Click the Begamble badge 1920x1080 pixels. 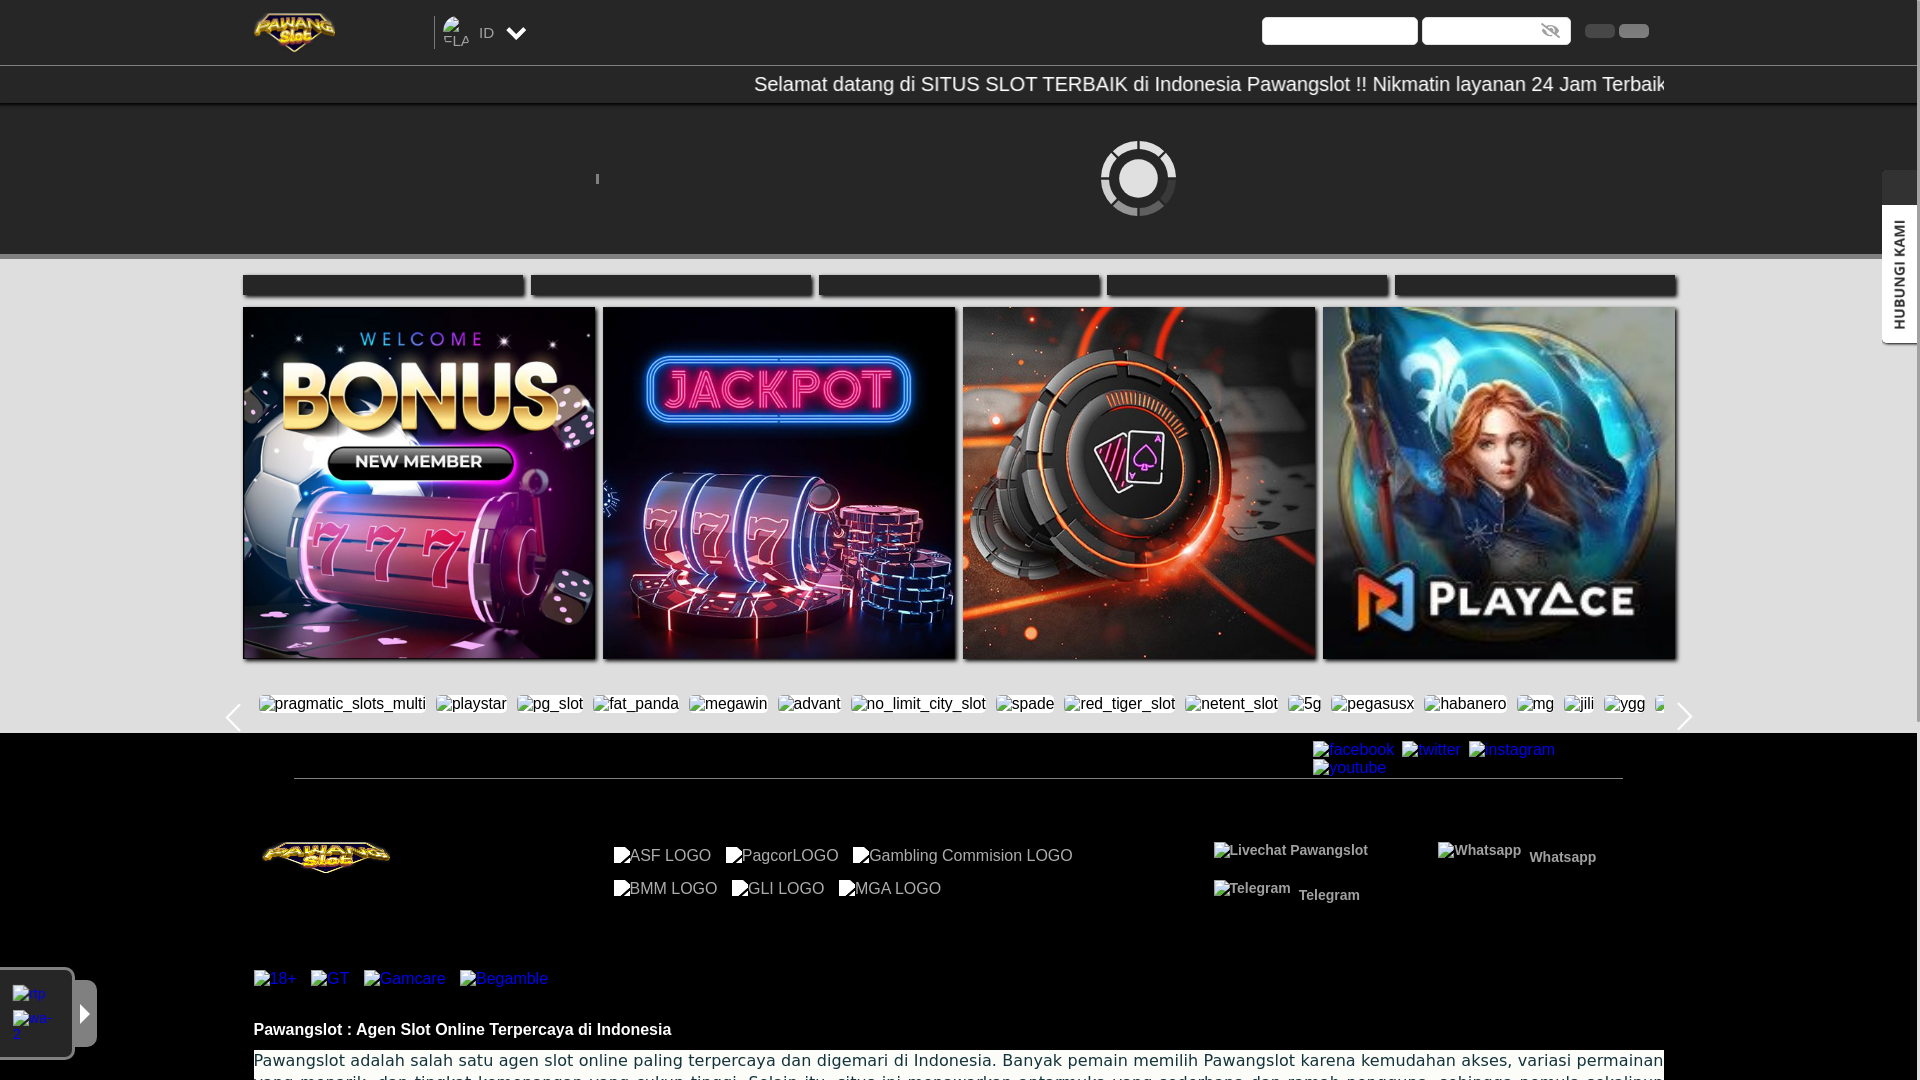click(504, 979)
